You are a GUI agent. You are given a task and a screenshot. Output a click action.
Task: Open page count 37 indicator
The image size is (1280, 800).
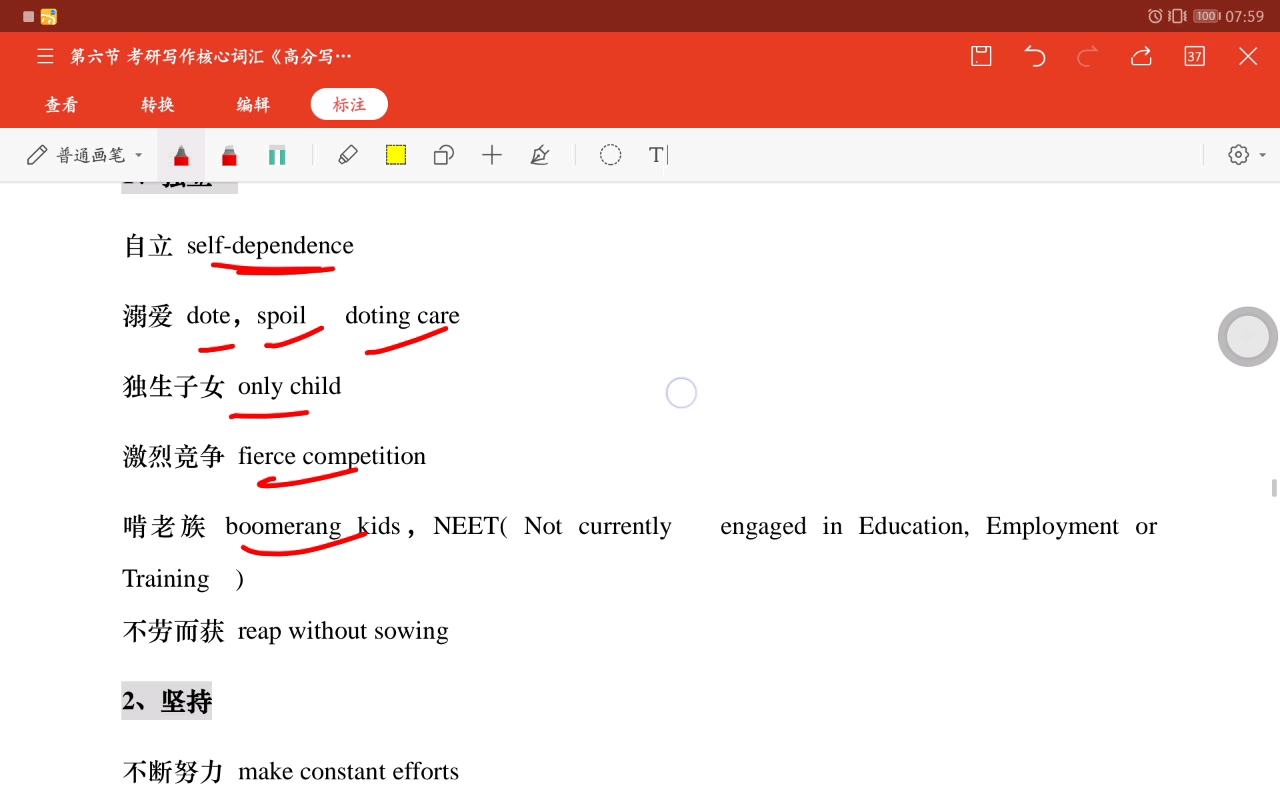(x=1194, y=56)
